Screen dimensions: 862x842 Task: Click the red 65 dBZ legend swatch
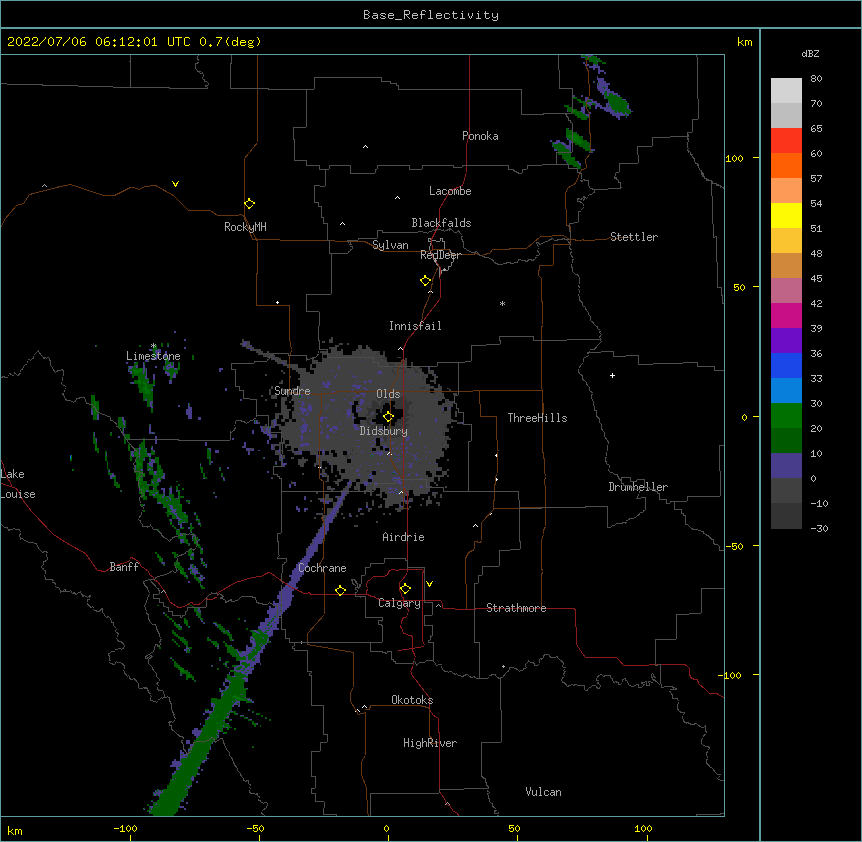click(x=786, y=140)
